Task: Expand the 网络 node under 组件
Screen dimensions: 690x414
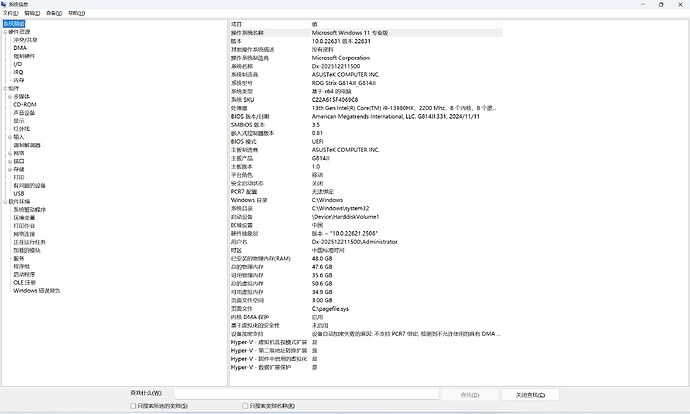Action: [x=9, y=153]
